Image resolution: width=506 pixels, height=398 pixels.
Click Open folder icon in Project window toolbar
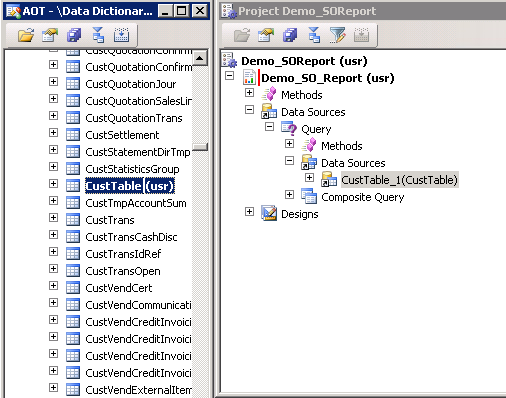tap(242, 35)
